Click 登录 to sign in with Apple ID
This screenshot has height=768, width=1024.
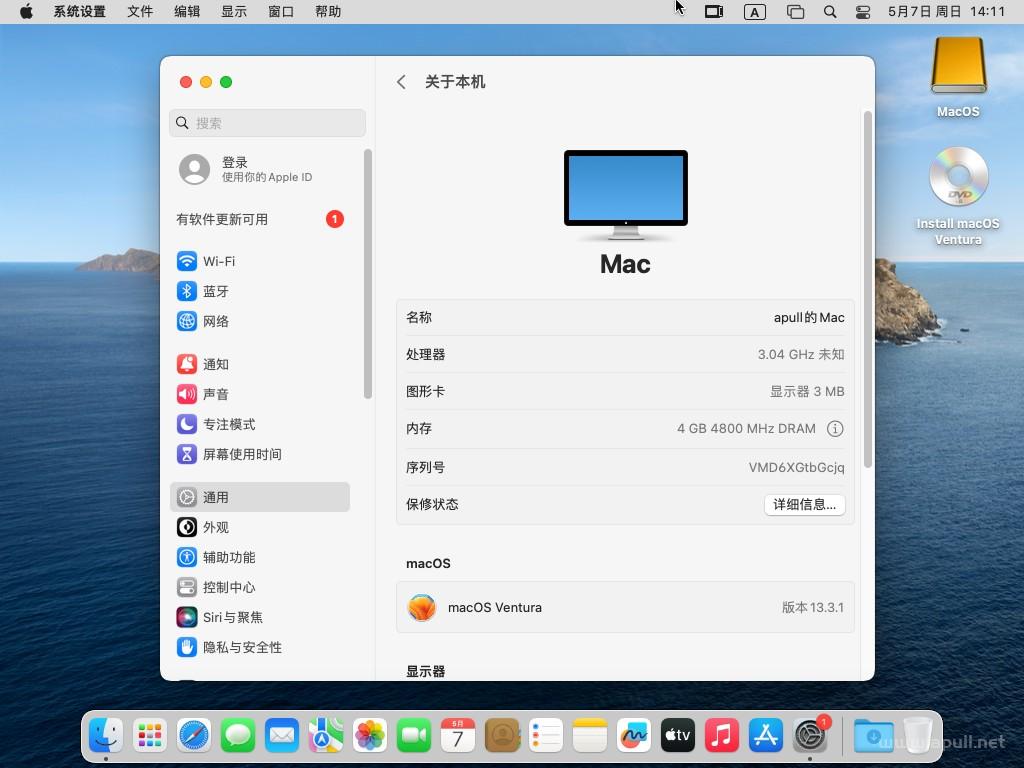pos(234,162)
